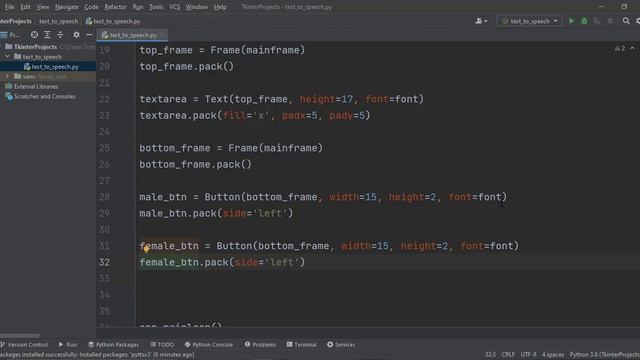Expand the venv folder chevron
640x360 pixels.
tap(7, 76)
